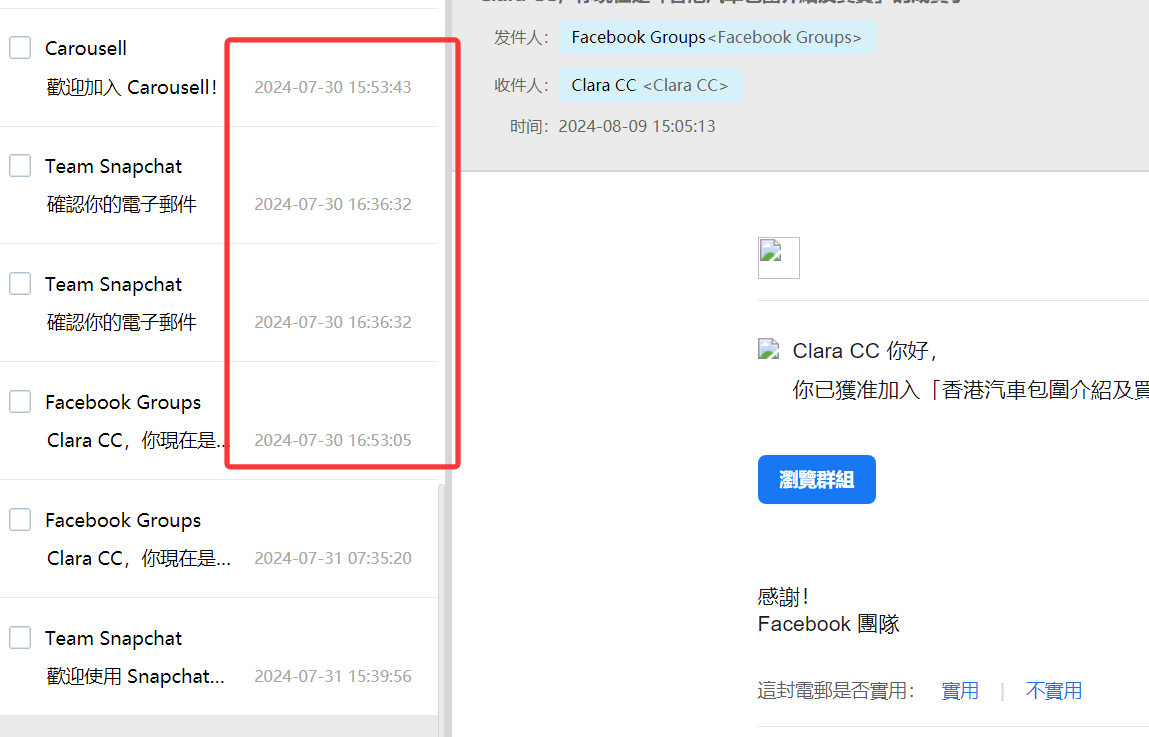Tick checkbox of Facebook Groups email 07:35:20

click(x=20, y=519)
